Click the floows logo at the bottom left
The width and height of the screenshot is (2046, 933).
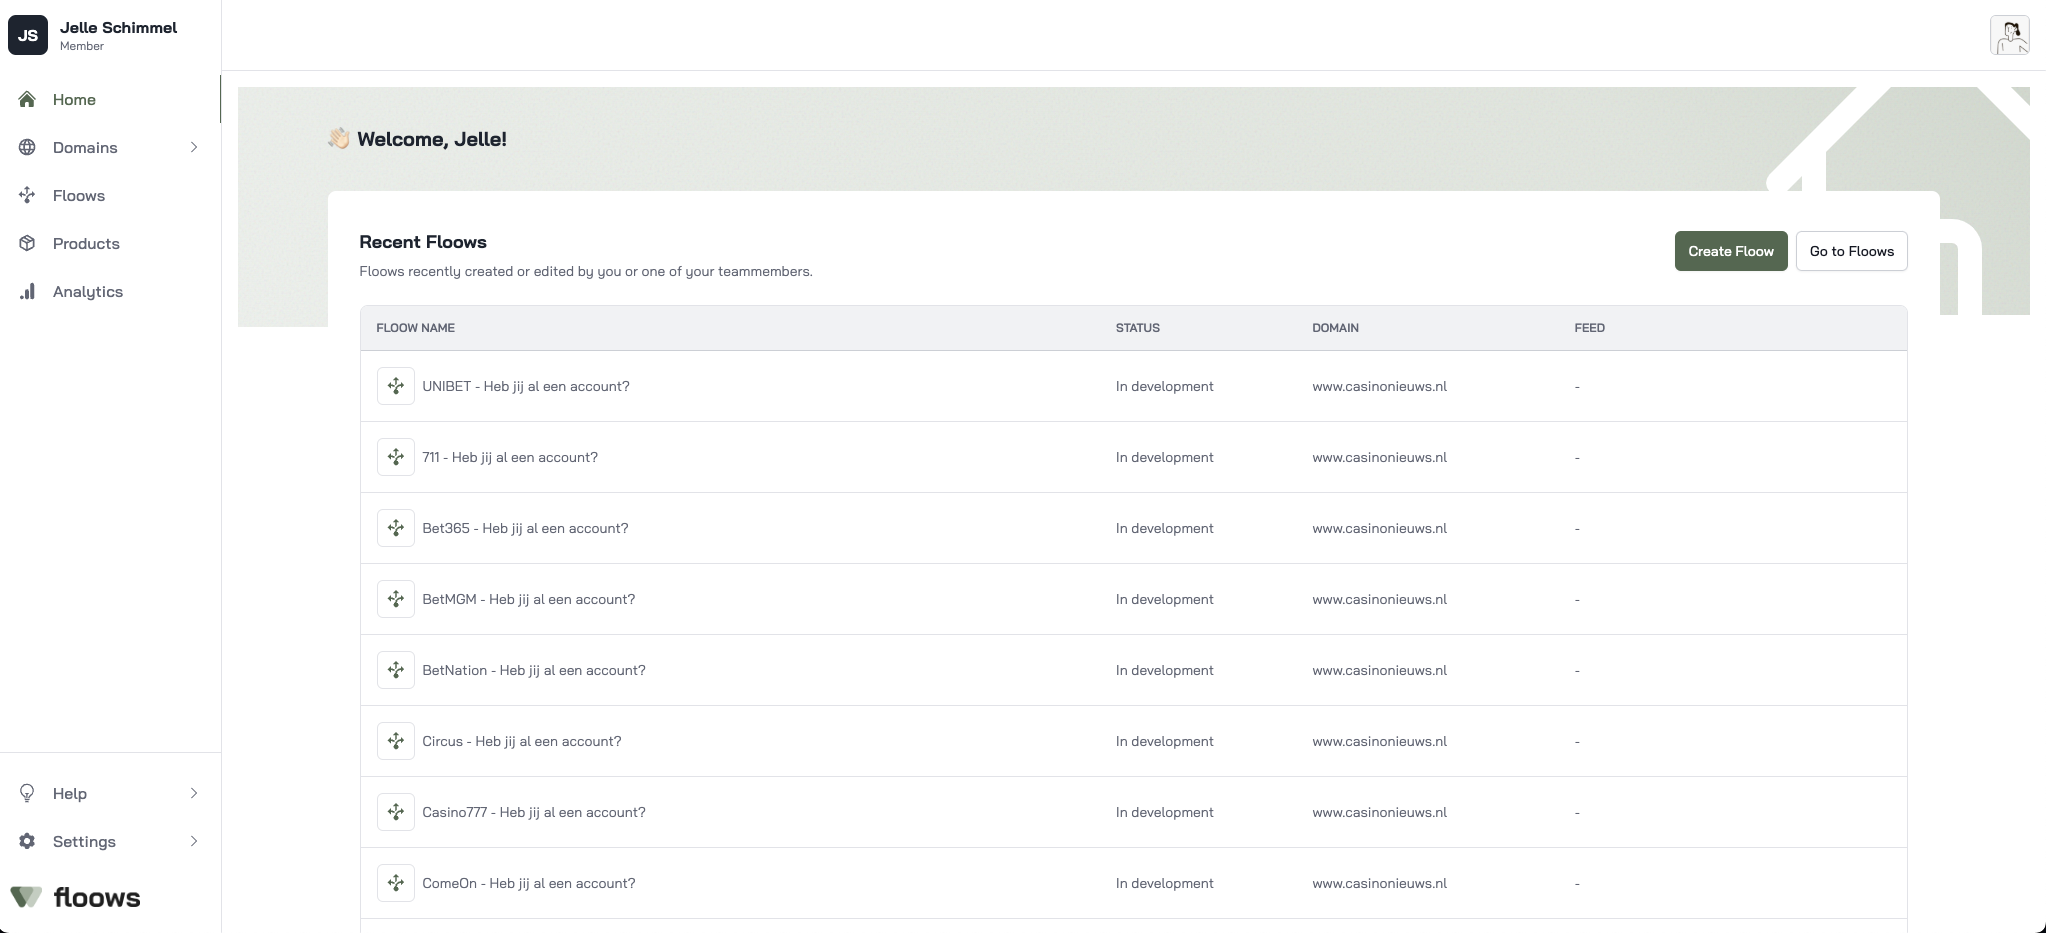coord(75,897)
